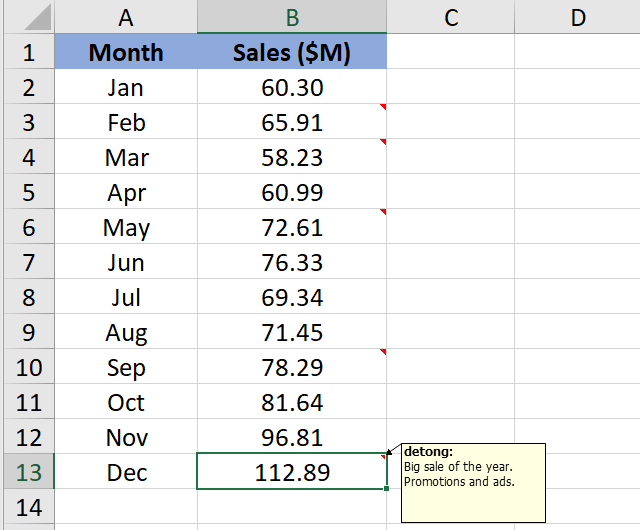Image resolution: width=640 pixels, height=530 pixels.
Task: Select the Nov month cell
Action: (126, 437)
